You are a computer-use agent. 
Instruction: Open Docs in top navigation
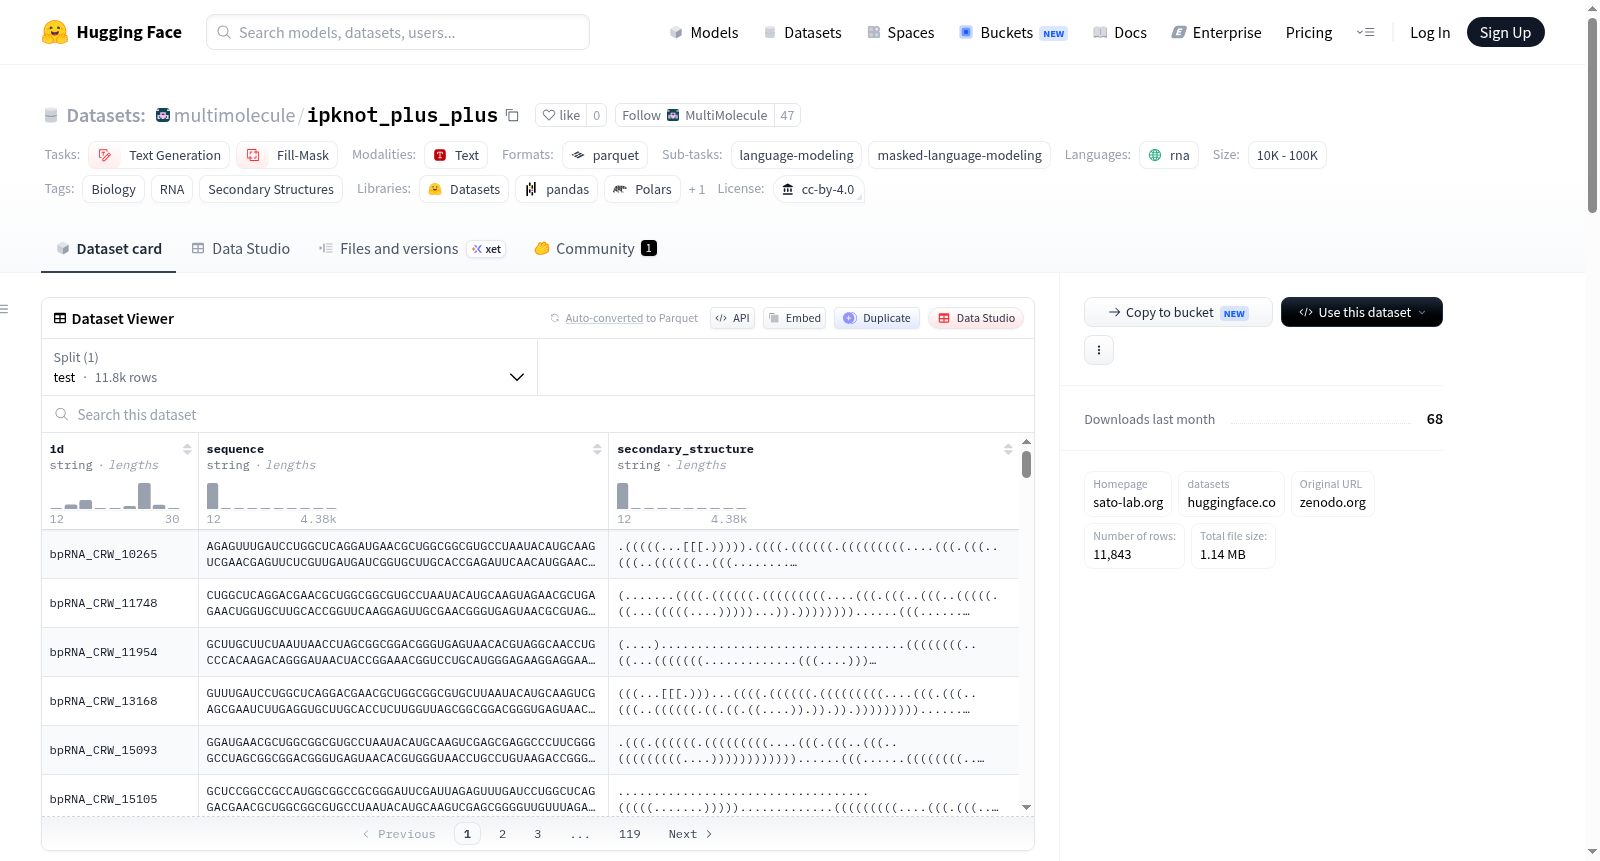pyautogui.click(x=1120, y=32)
